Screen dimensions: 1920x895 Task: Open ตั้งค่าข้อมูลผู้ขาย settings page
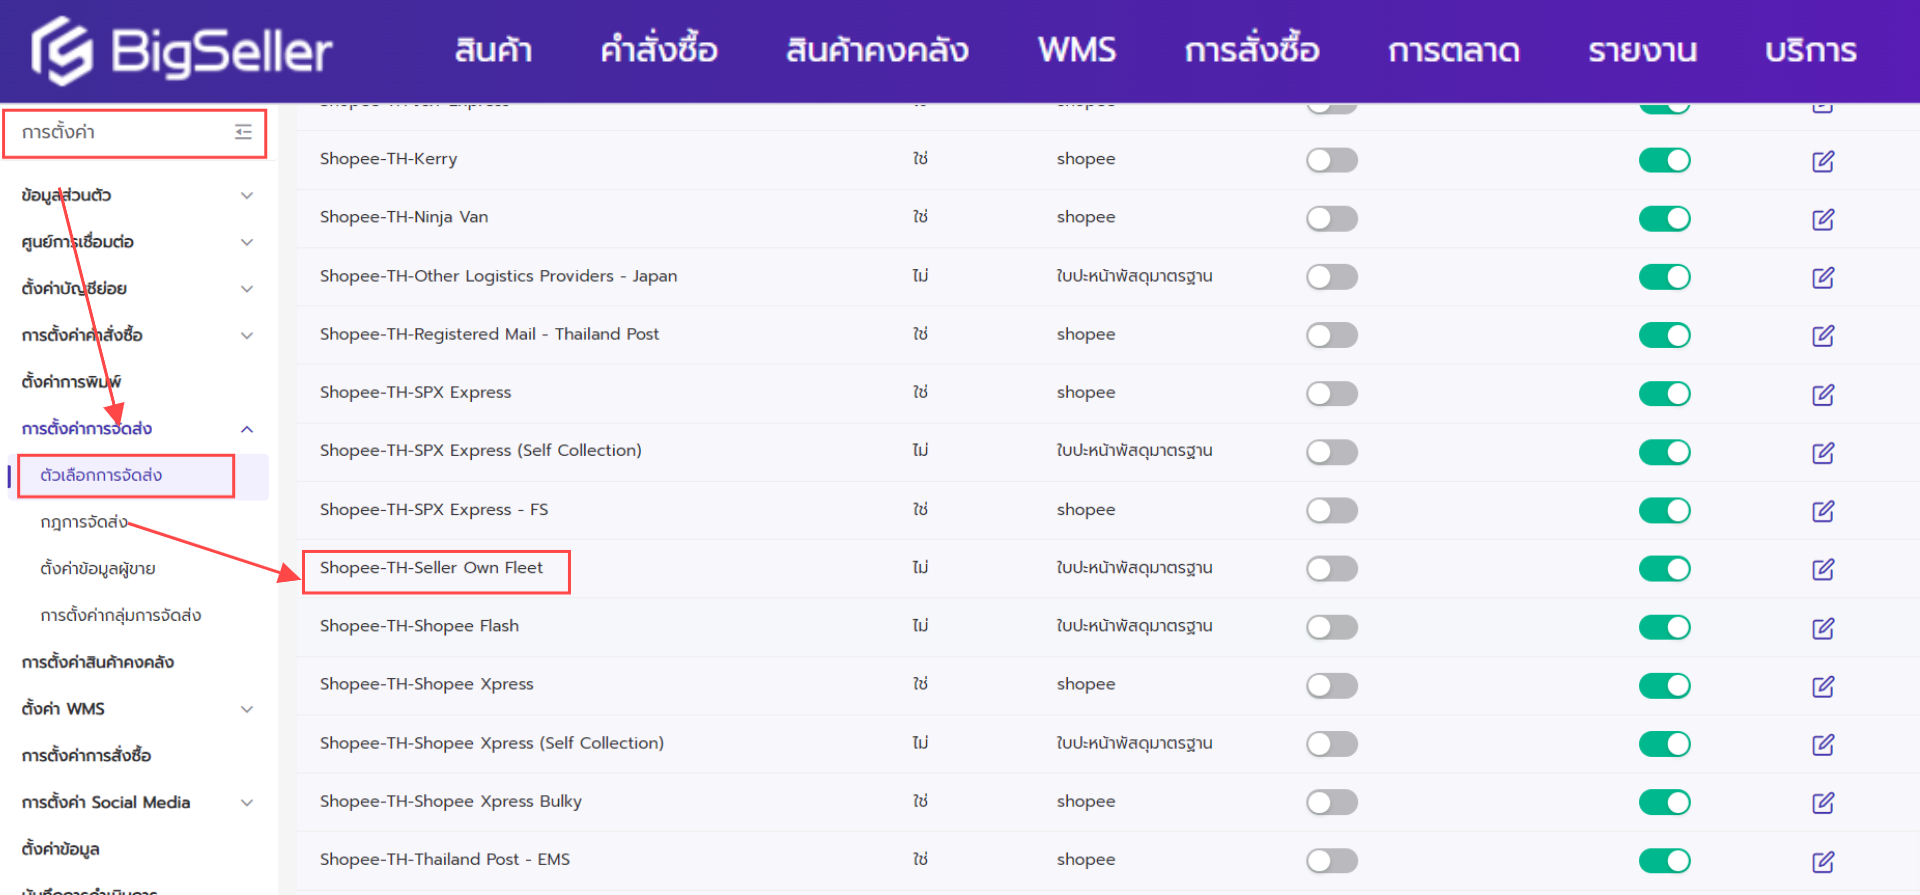tap(98, 569)
